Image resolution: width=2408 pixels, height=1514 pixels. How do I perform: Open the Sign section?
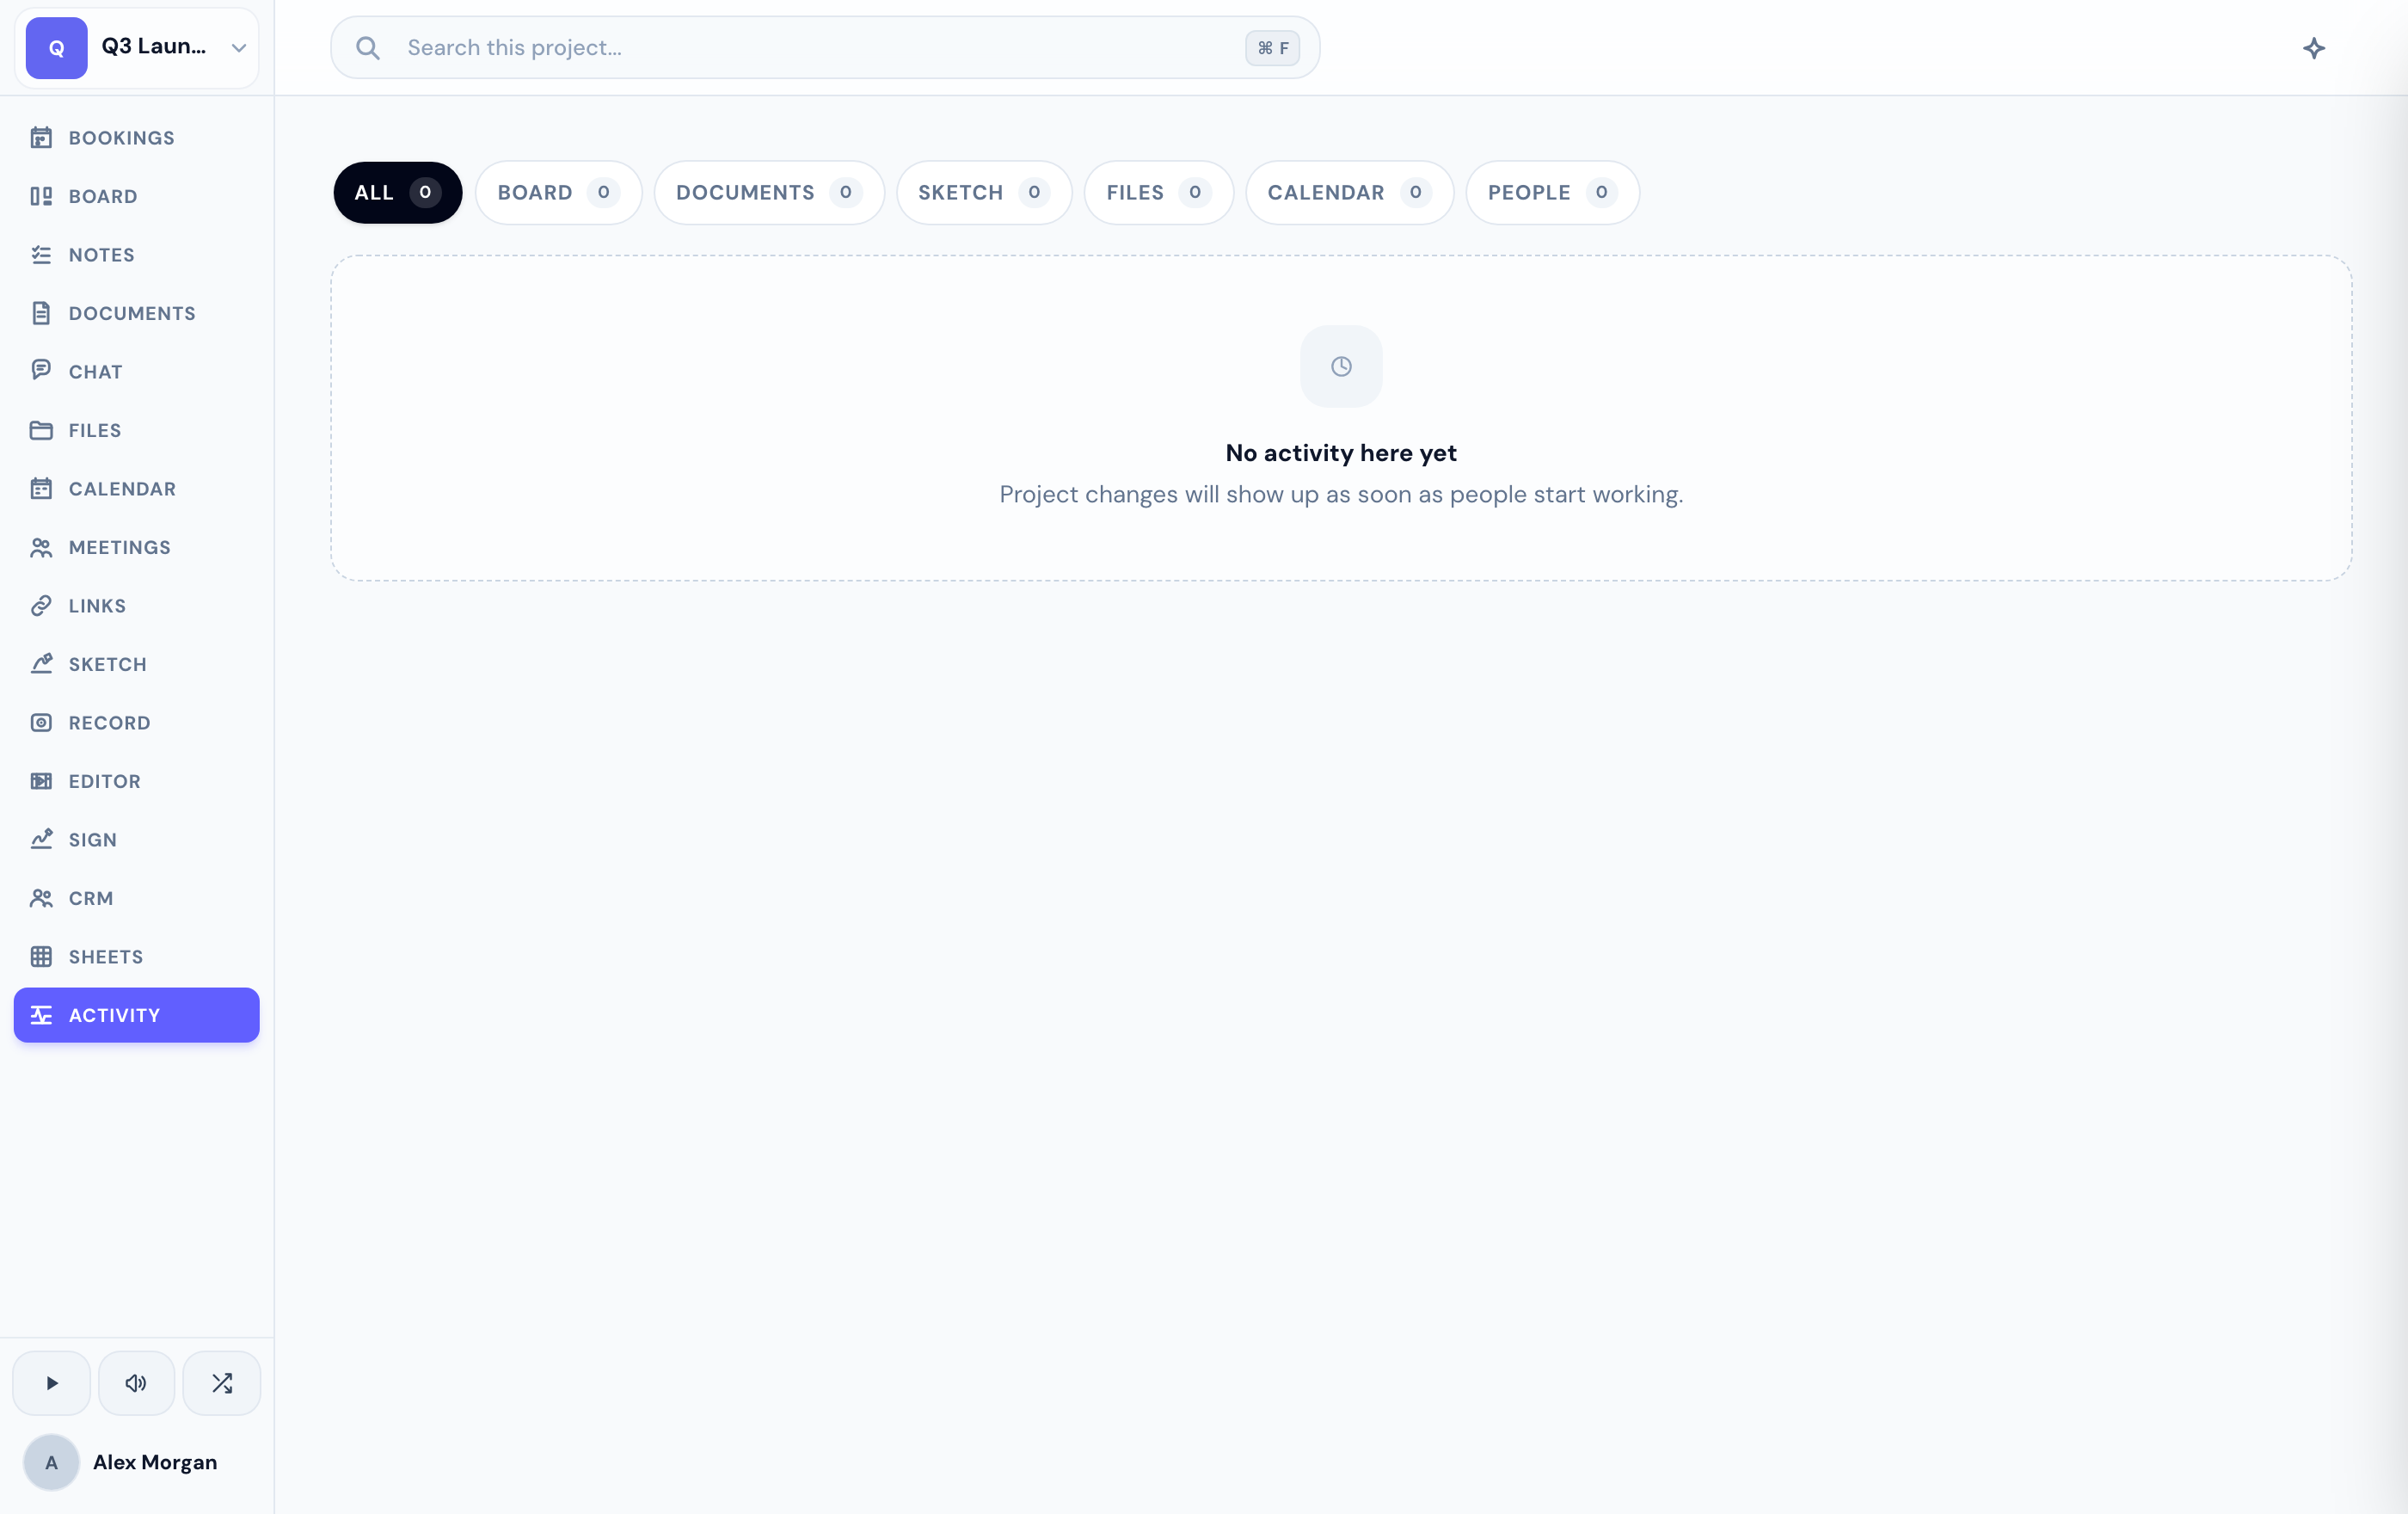tap(136, 840)
